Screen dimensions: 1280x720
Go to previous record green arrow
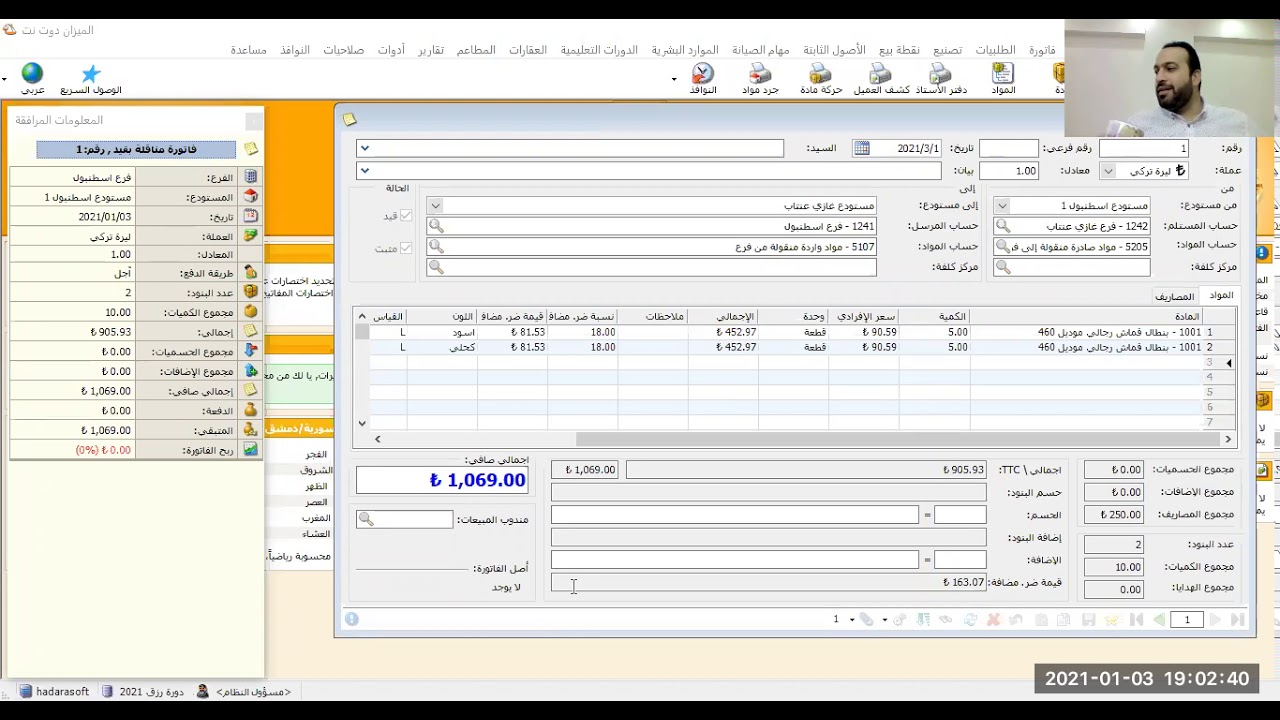(1159, 620)
